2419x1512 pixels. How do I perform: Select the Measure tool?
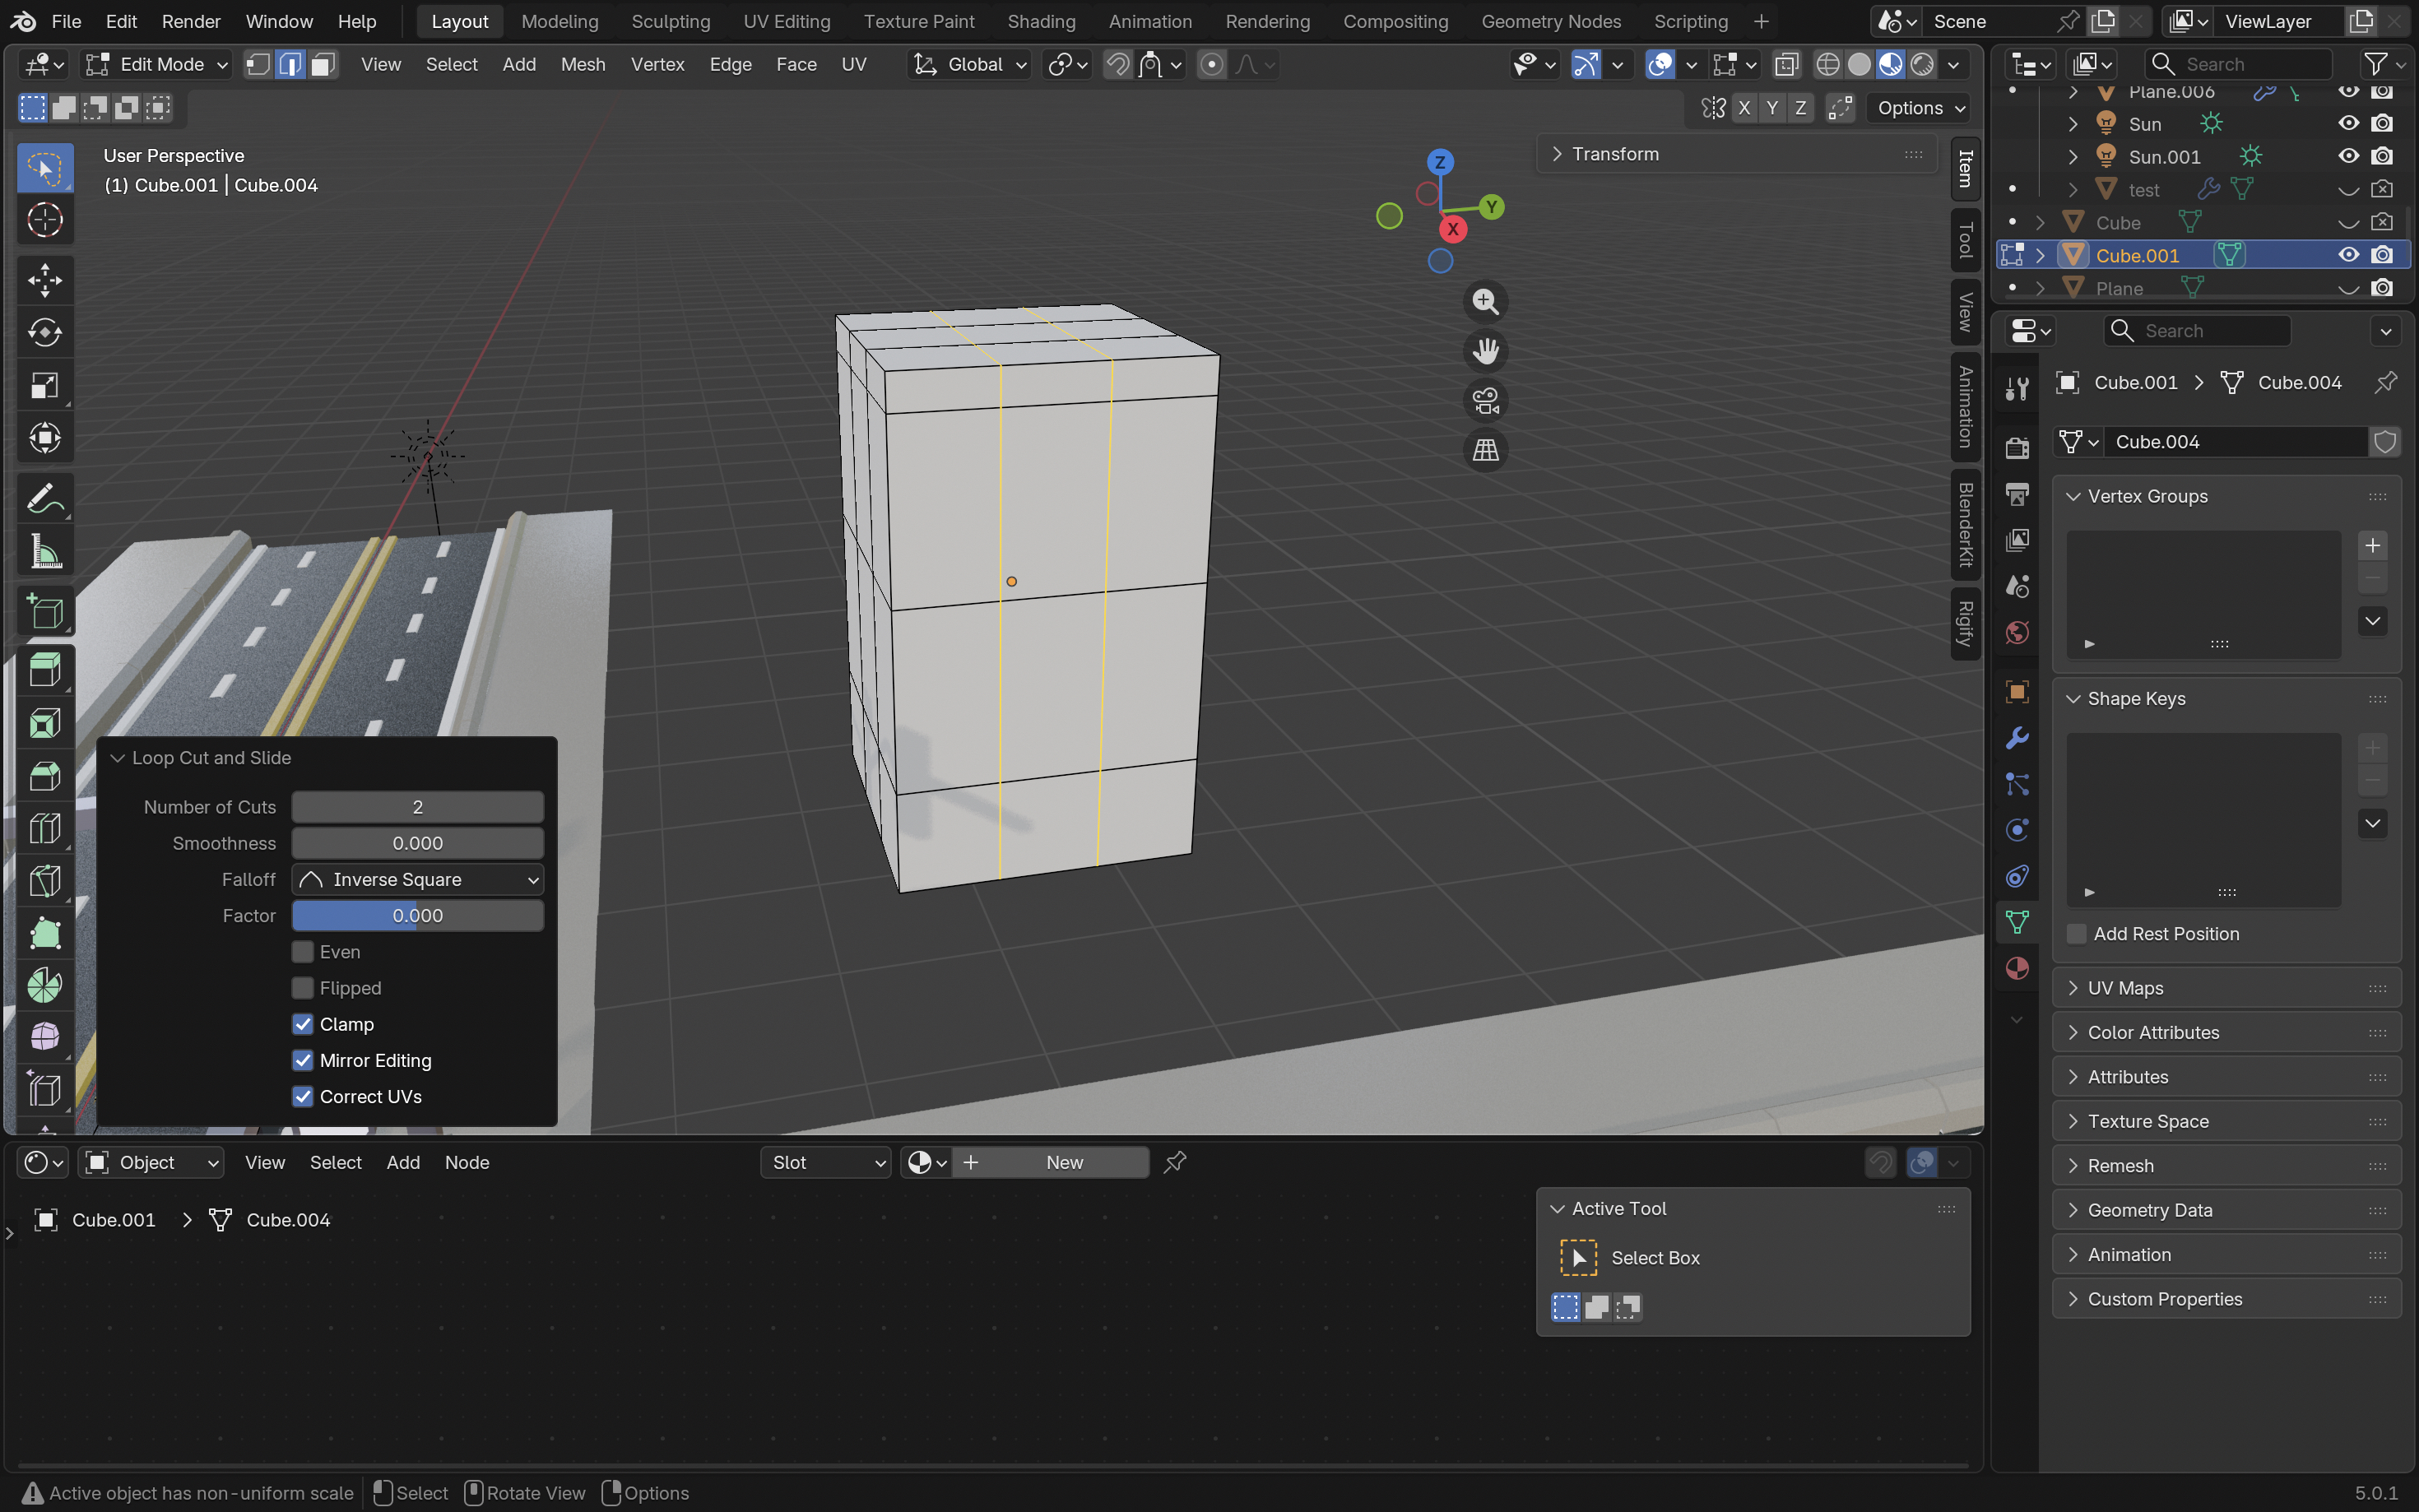[x=45, y=551]
